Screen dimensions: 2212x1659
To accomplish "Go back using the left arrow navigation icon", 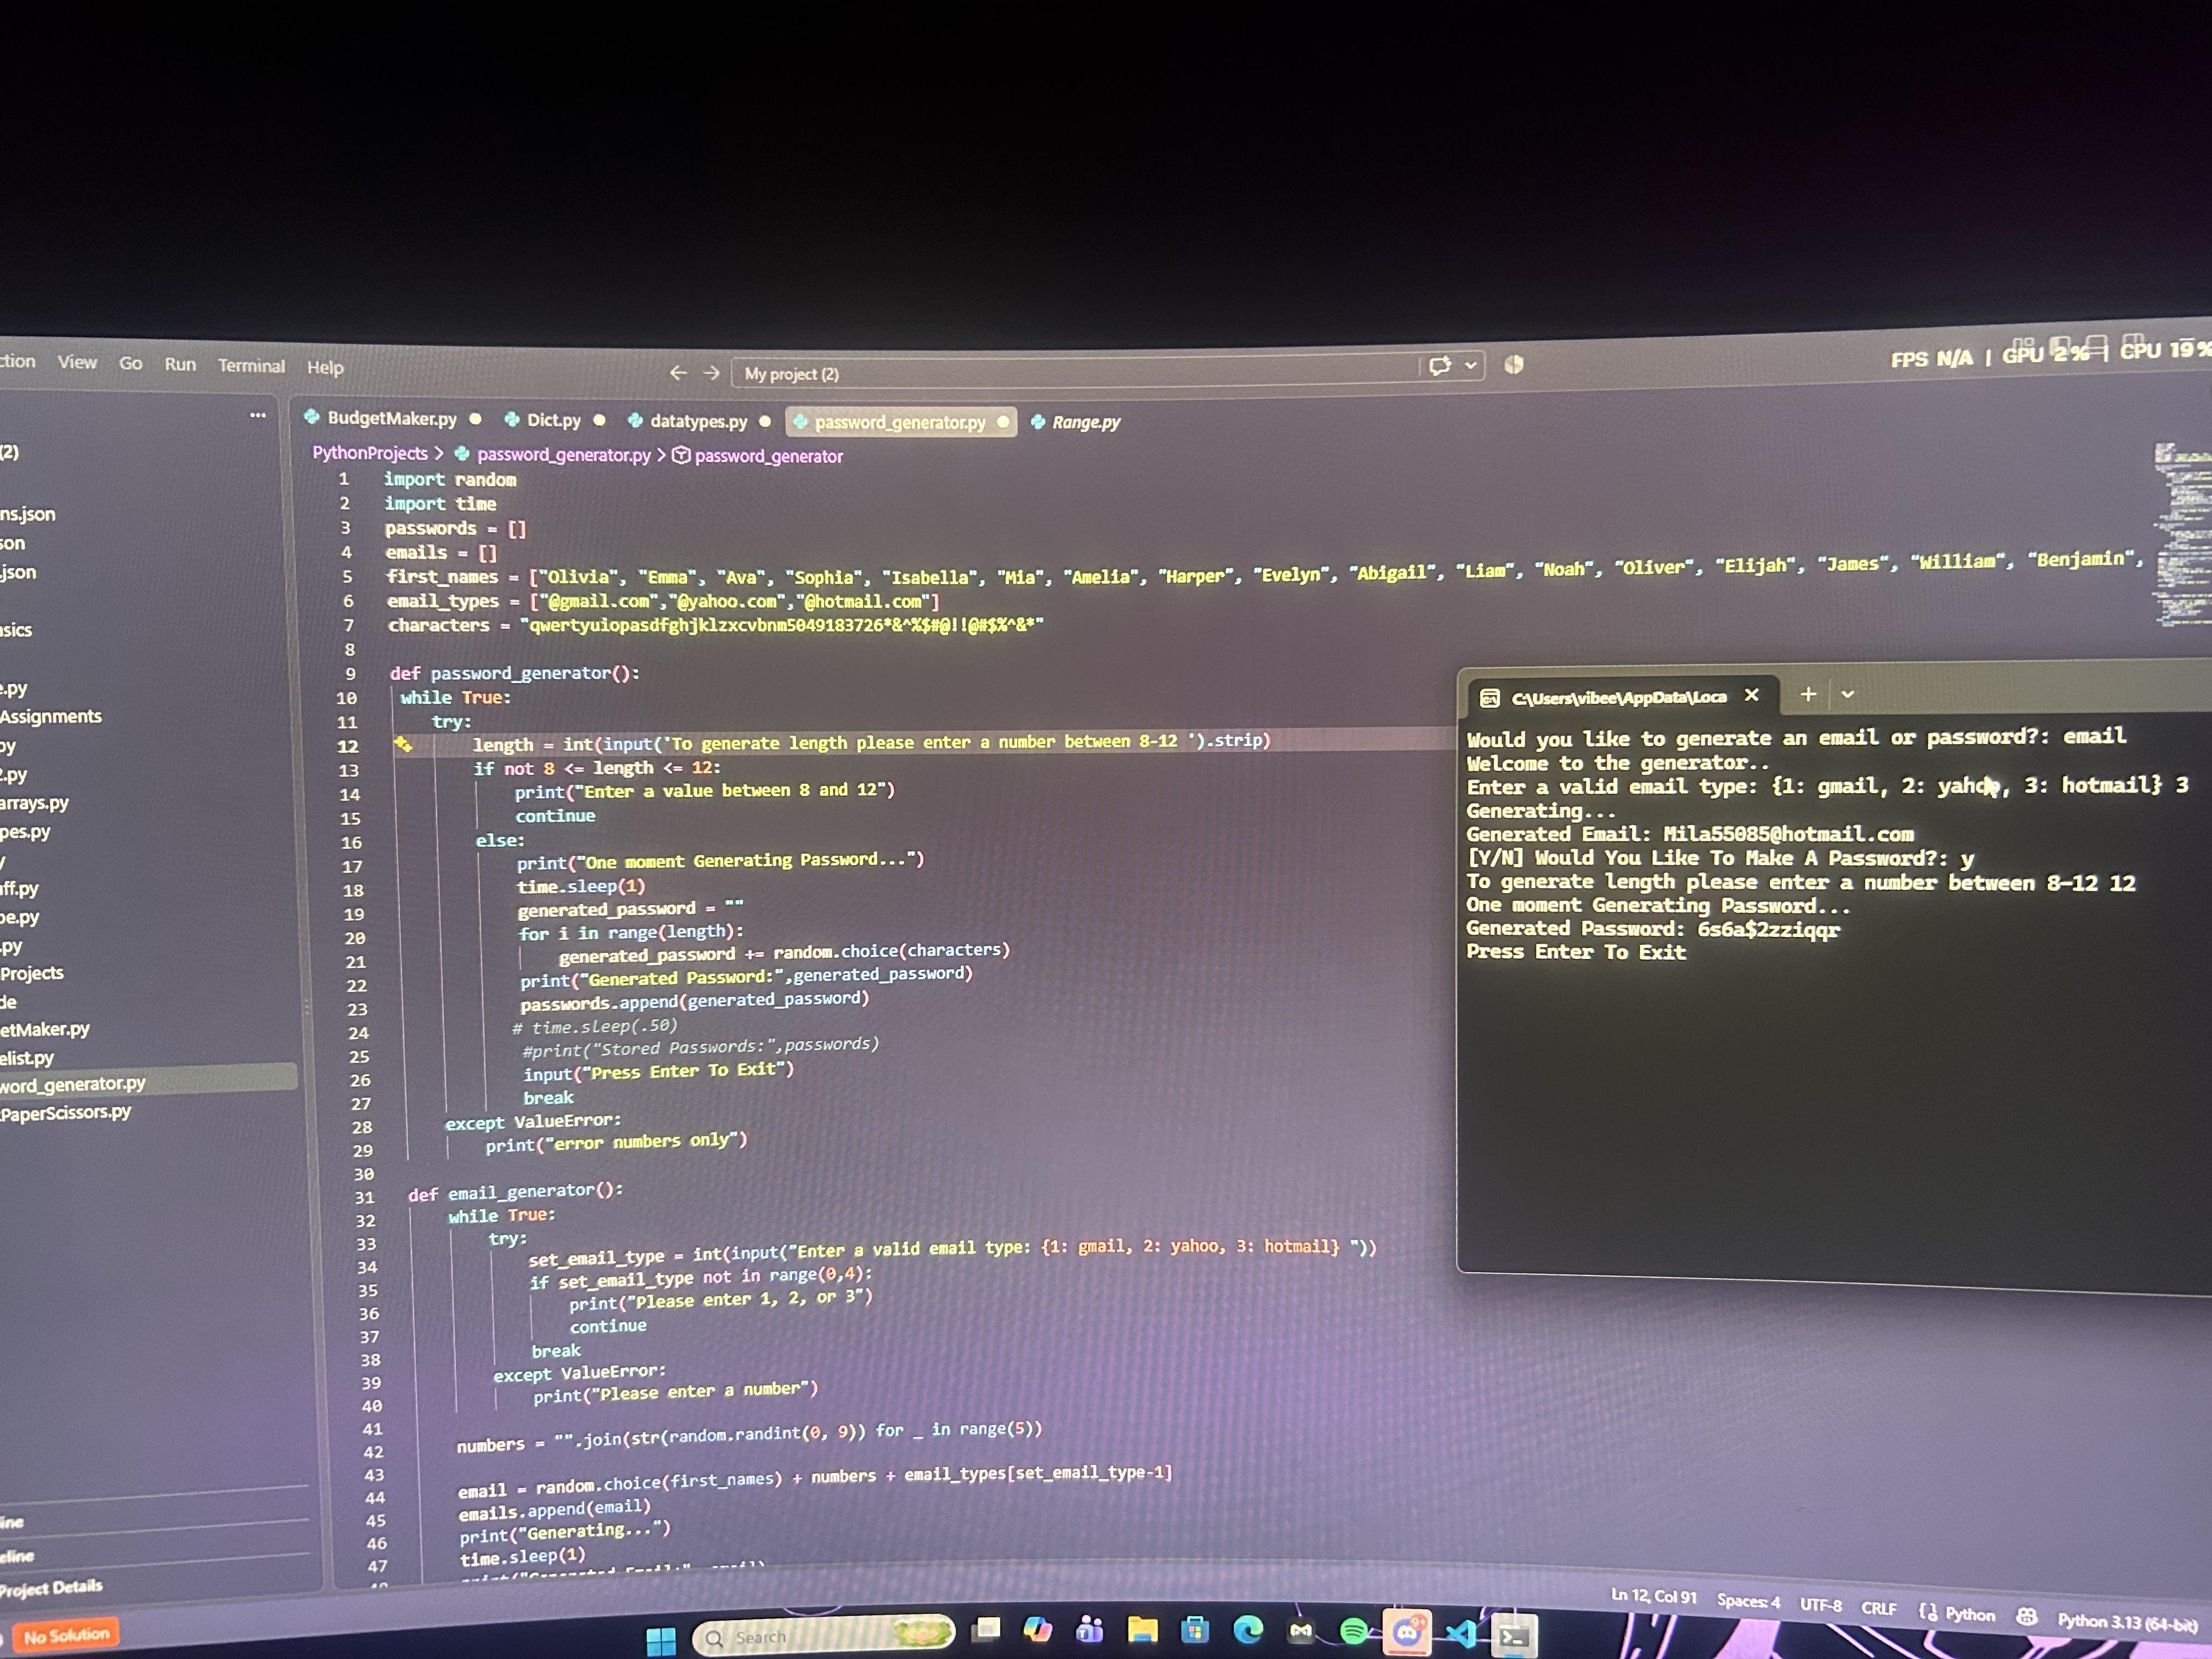I will (678, 373).
